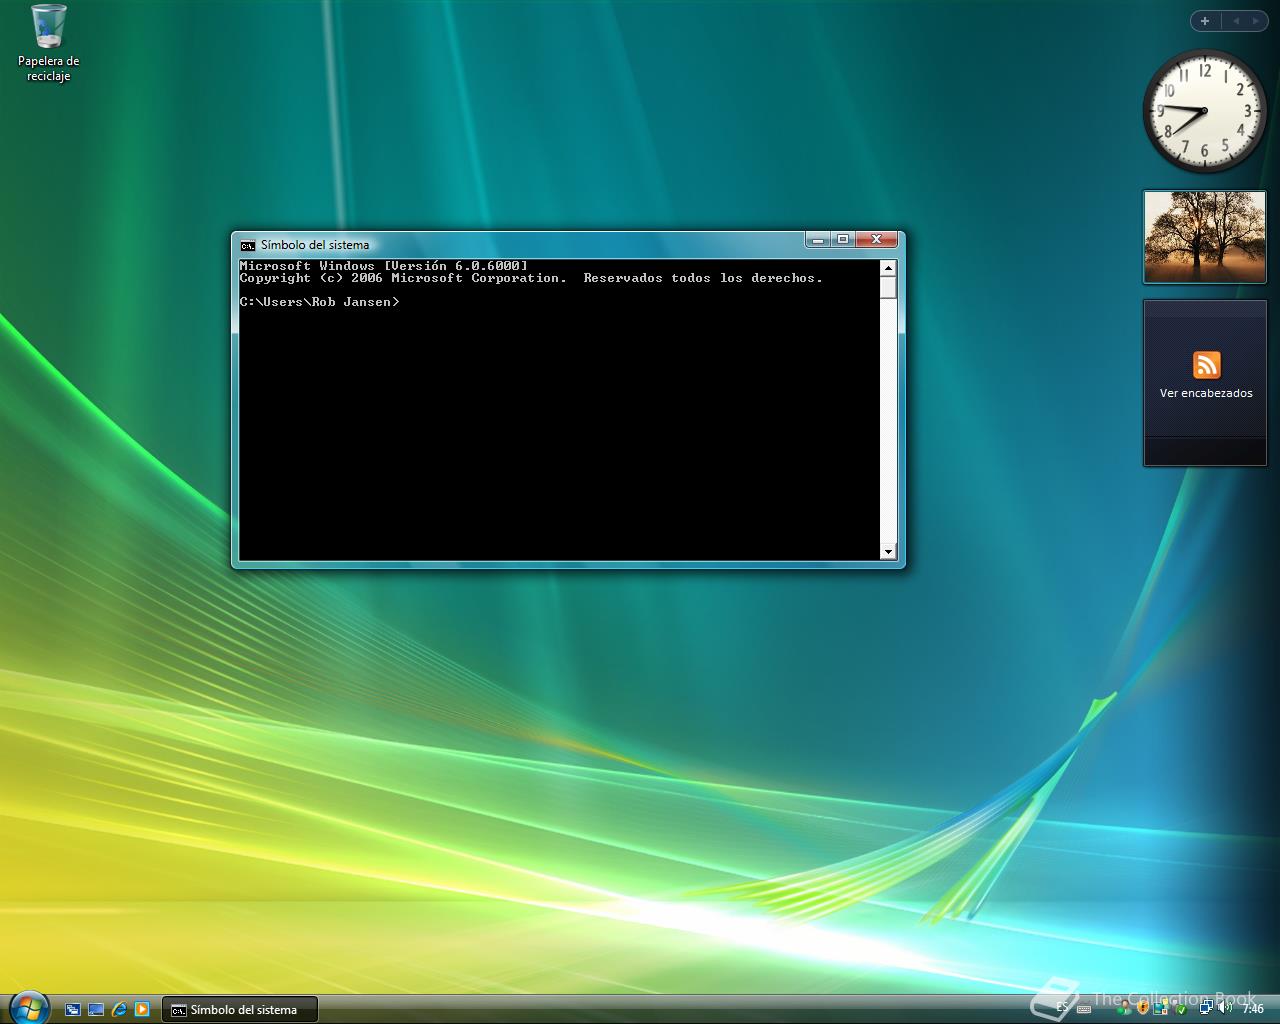Click the Windows Start orb
Screen dimensions: 1280x1024
[28, 1007]
